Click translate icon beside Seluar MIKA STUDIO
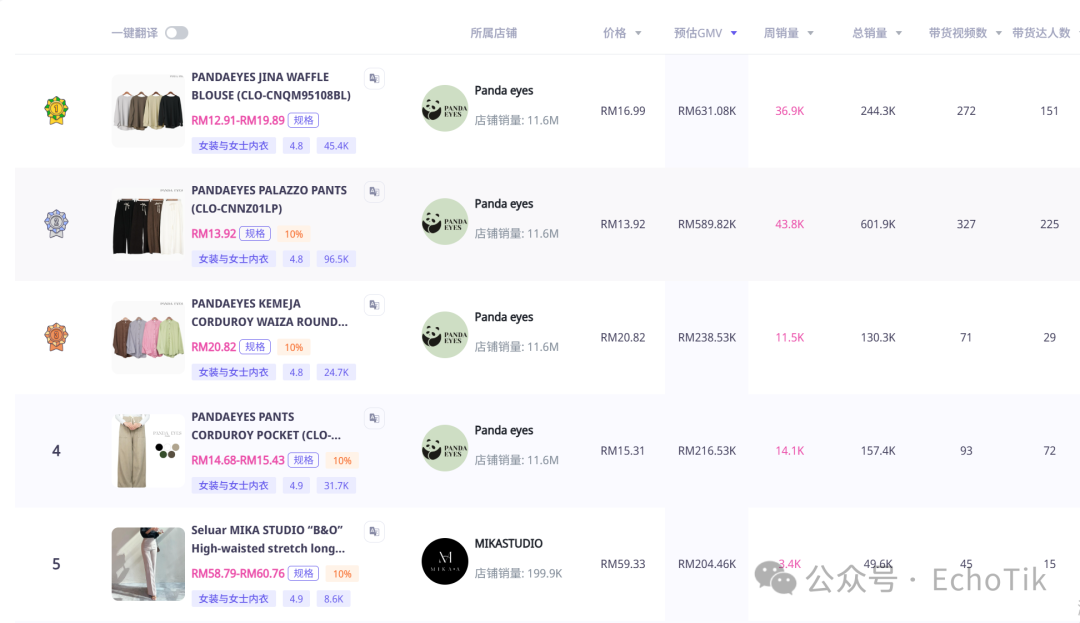 373,531
